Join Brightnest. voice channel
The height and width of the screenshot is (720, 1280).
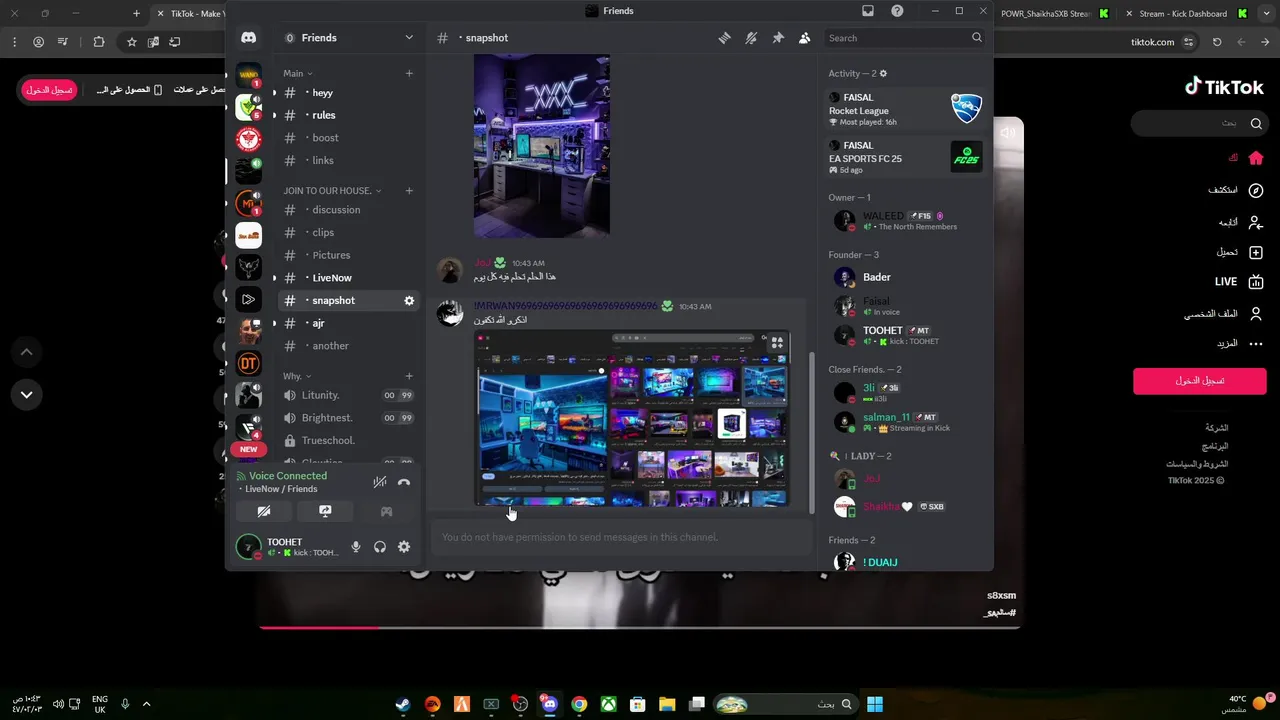tap(347, 418)
